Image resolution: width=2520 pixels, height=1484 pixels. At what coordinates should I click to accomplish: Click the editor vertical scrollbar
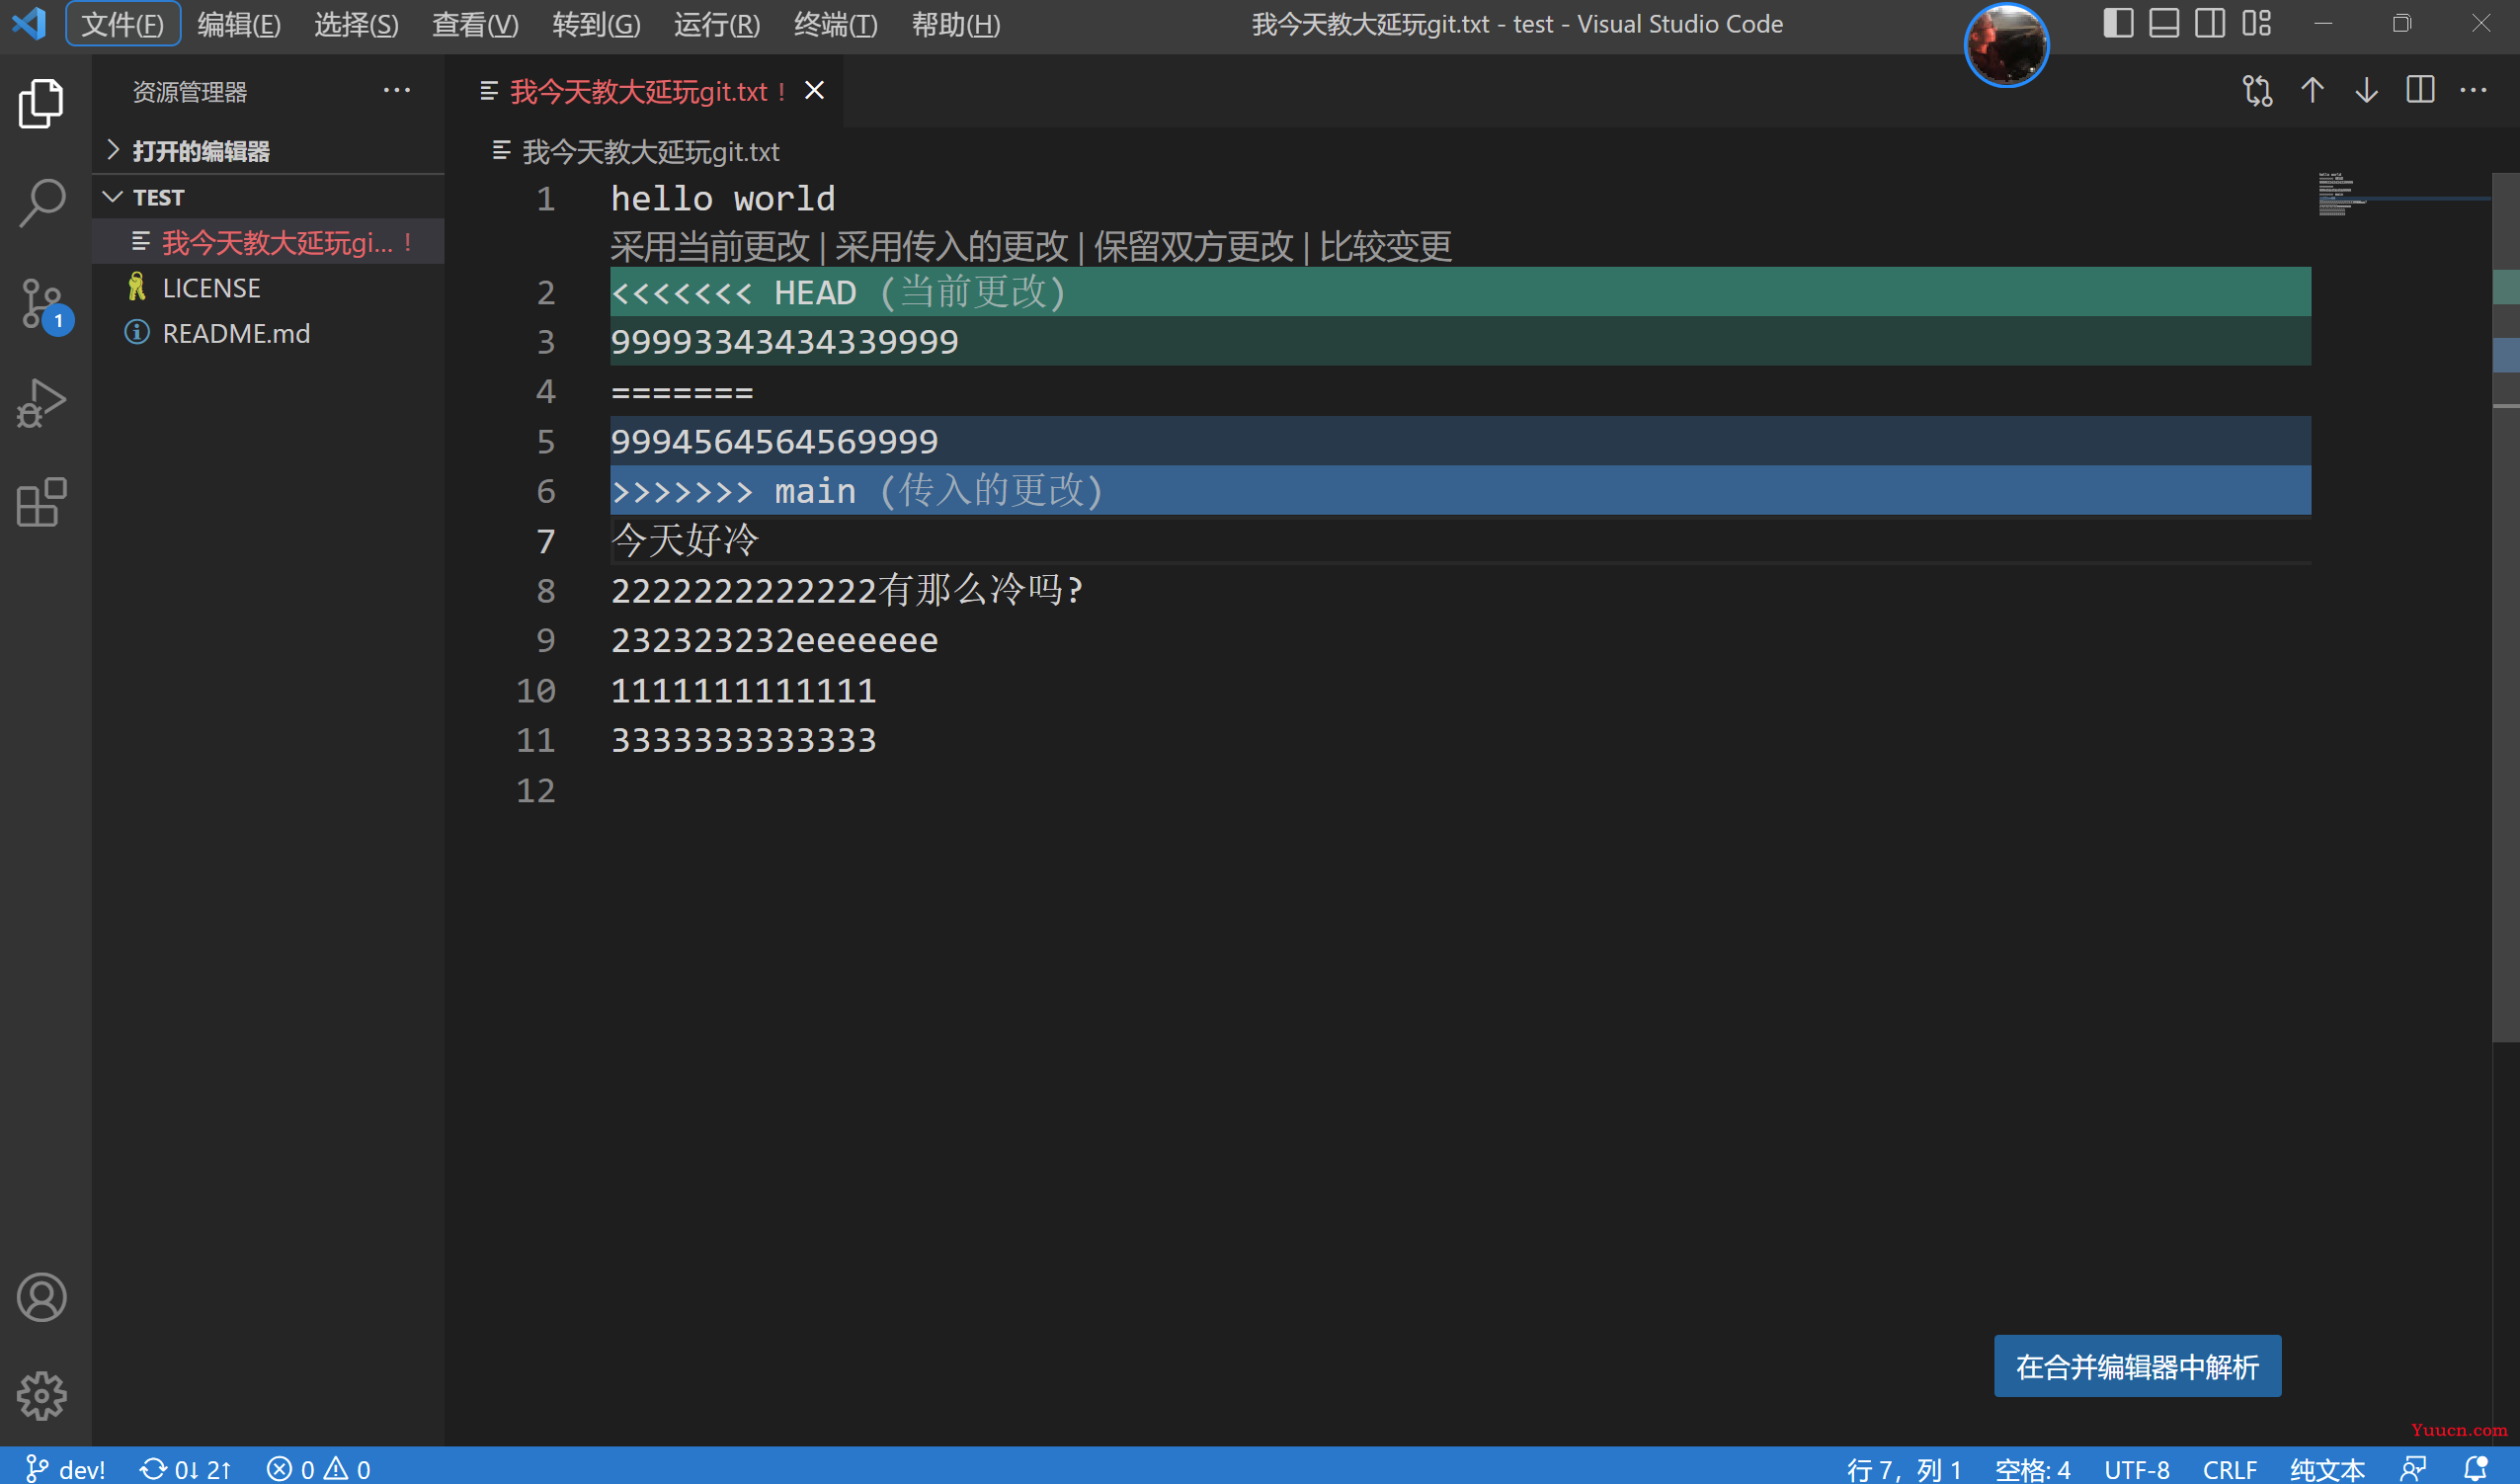2505,606
